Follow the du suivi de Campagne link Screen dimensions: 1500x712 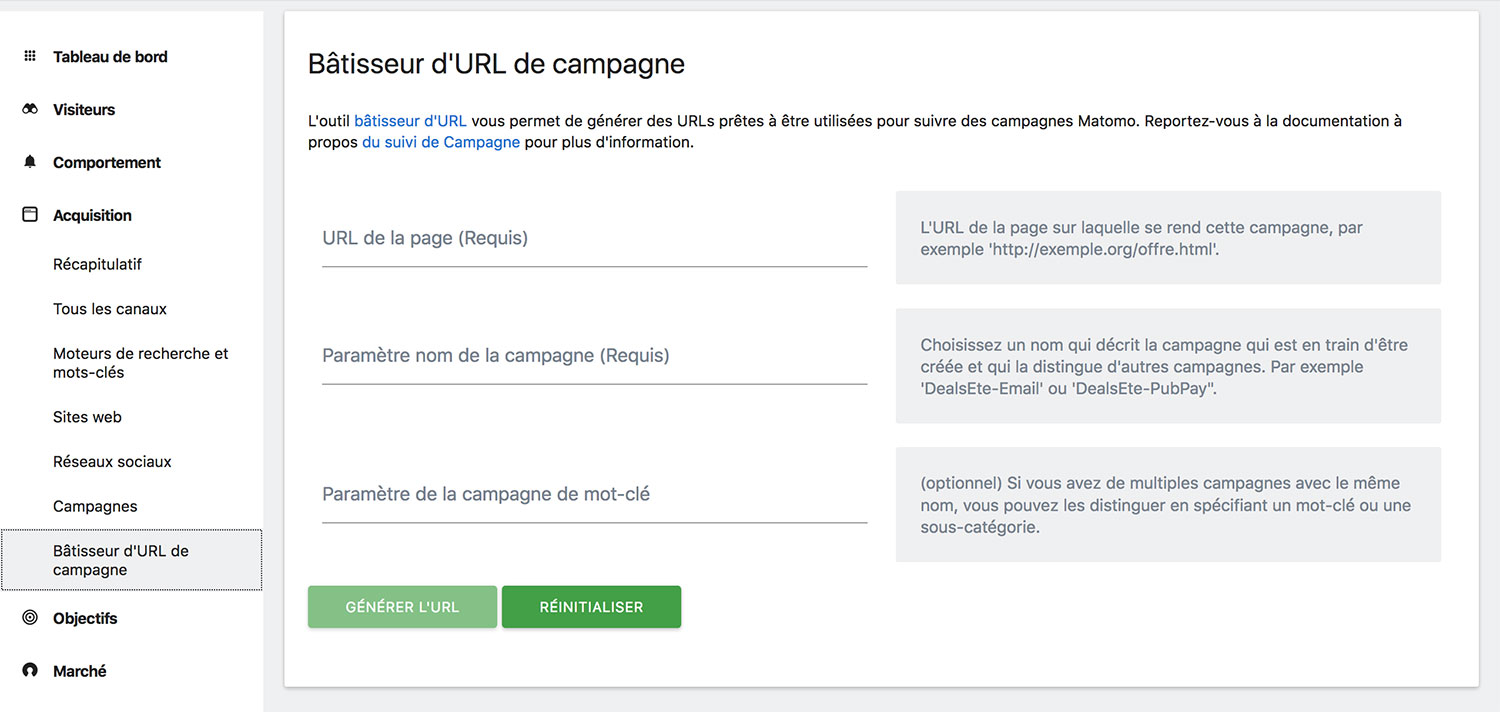point(441,142)
